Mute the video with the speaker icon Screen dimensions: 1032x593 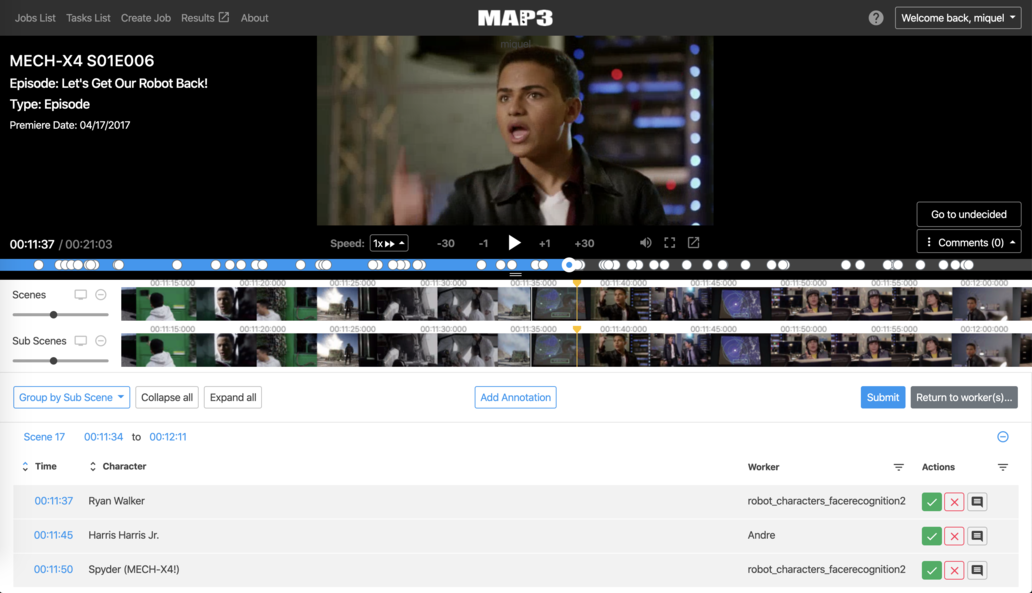[645, 243]
